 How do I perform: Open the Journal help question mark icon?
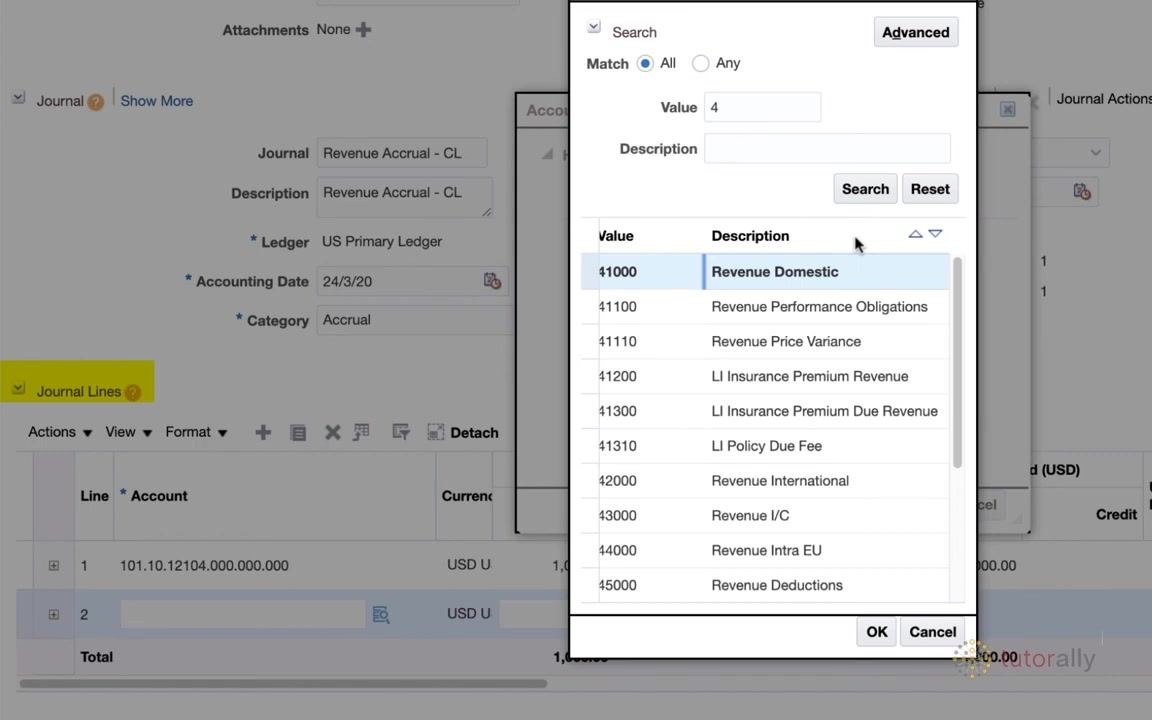[96, 102]
